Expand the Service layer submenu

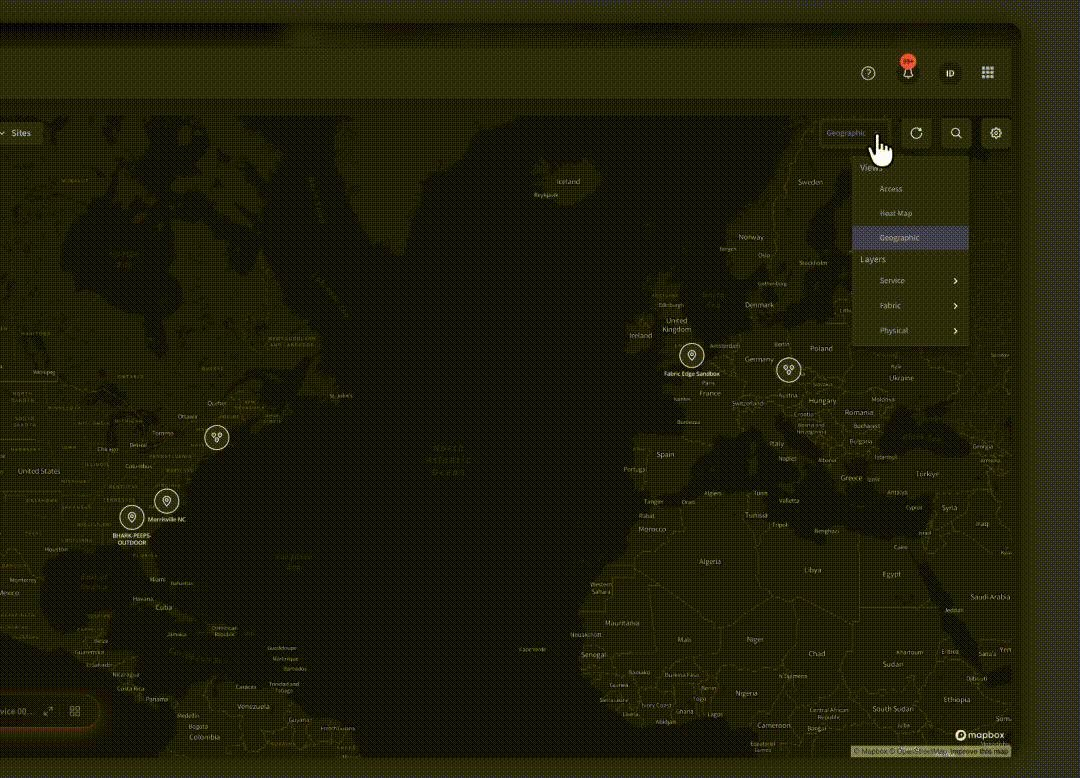911,281
